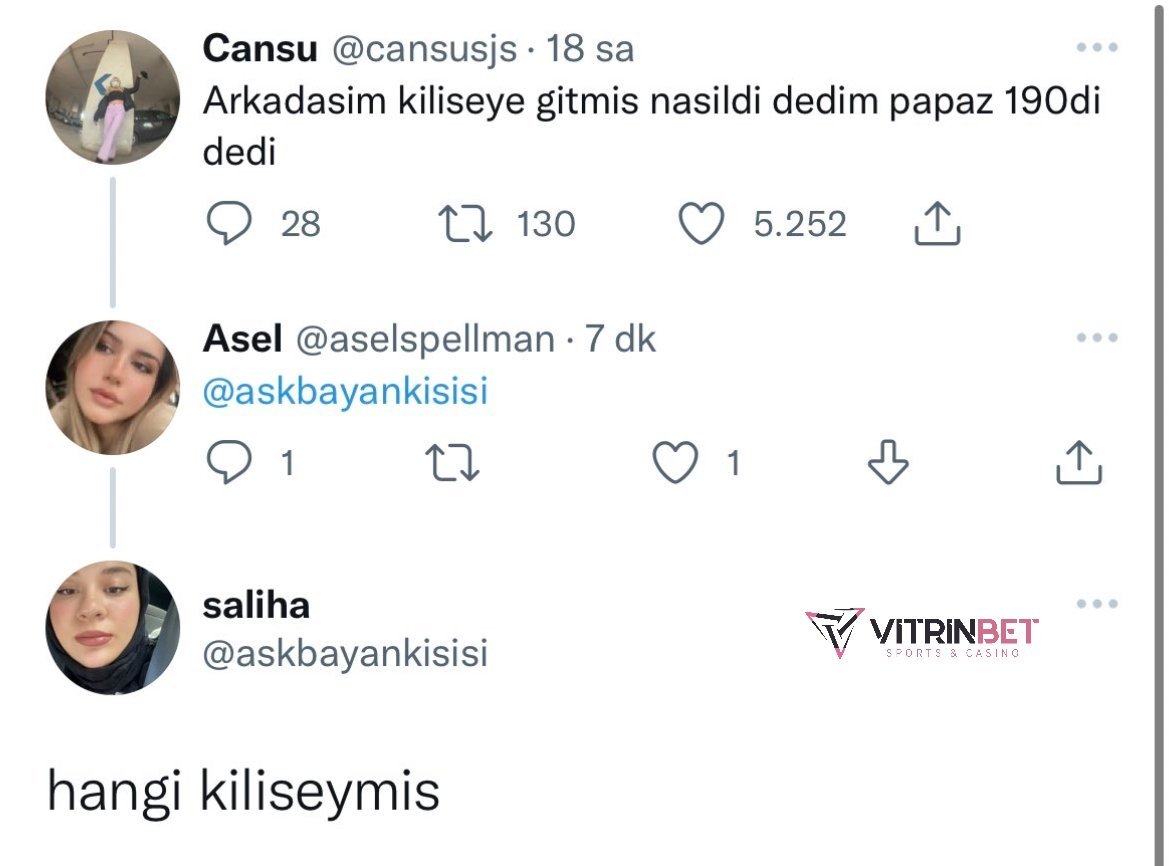Open more options on Asel's tweet

click(1096, 338)
